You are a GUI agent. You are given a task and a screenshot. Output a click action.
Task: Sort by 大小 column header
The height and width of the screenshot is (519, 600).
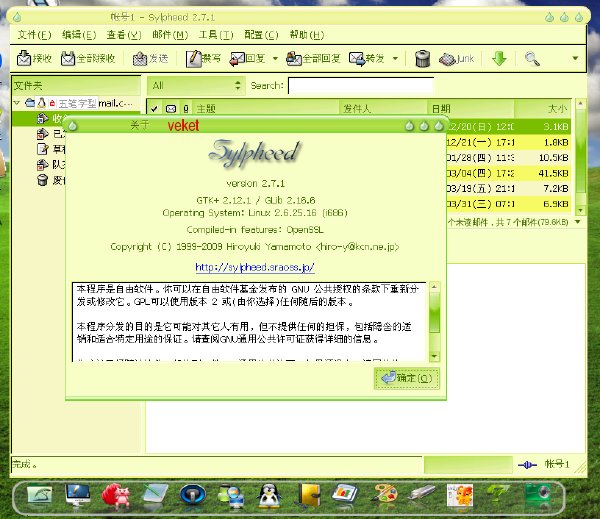(543, 109)
